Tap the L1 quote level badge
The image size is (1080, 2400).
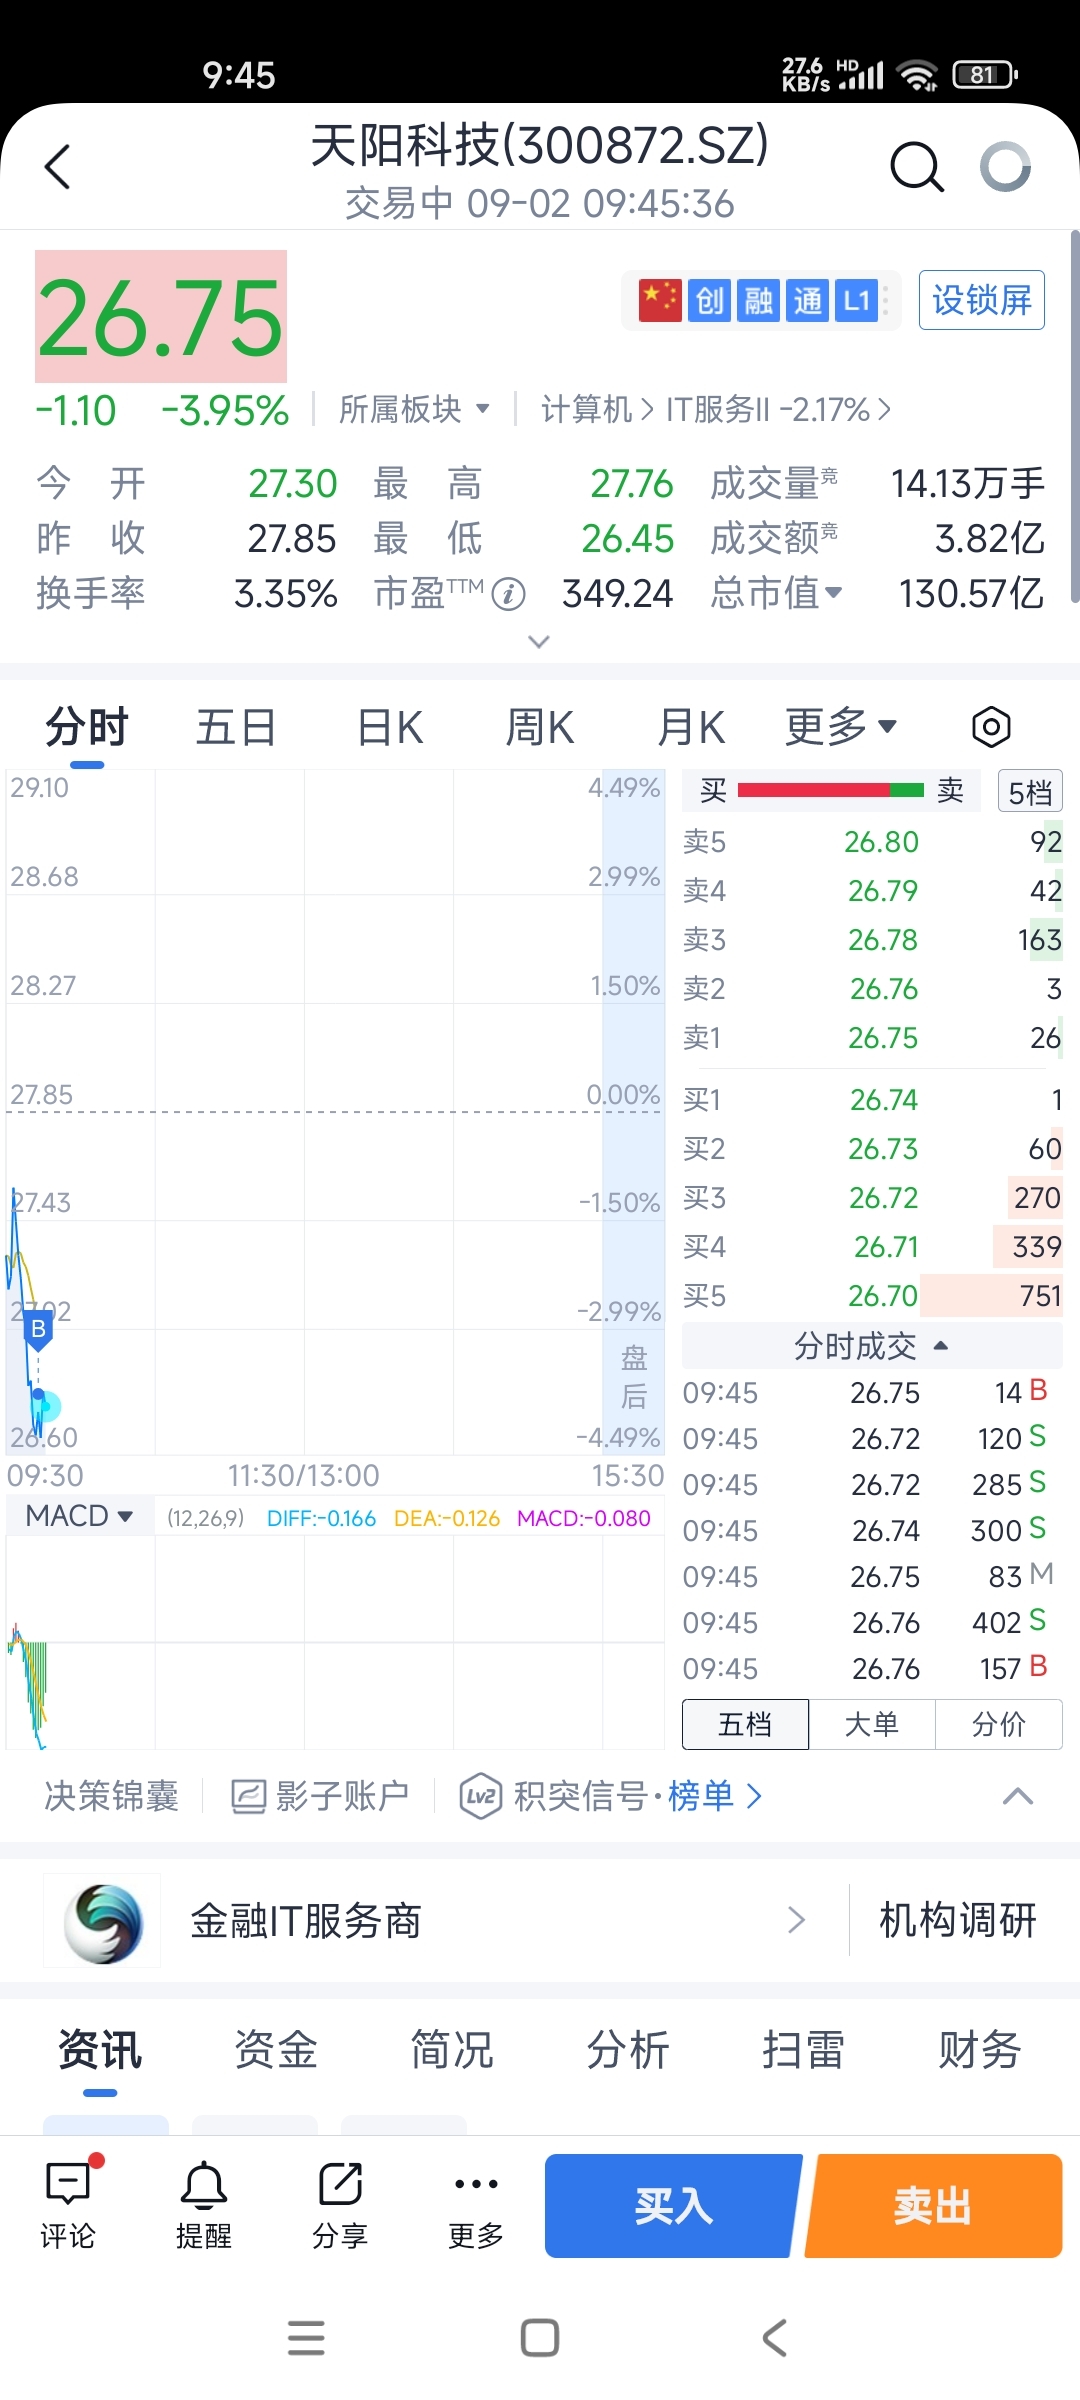[857, 300]
